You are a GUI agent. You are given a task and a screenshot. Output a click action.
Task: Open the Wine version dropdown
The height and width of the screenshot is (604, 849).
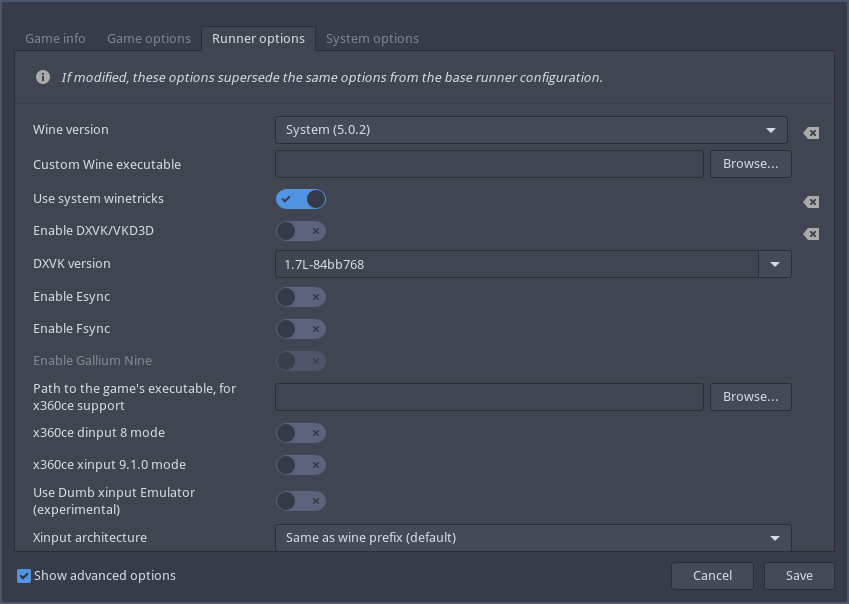click(531, 130)
